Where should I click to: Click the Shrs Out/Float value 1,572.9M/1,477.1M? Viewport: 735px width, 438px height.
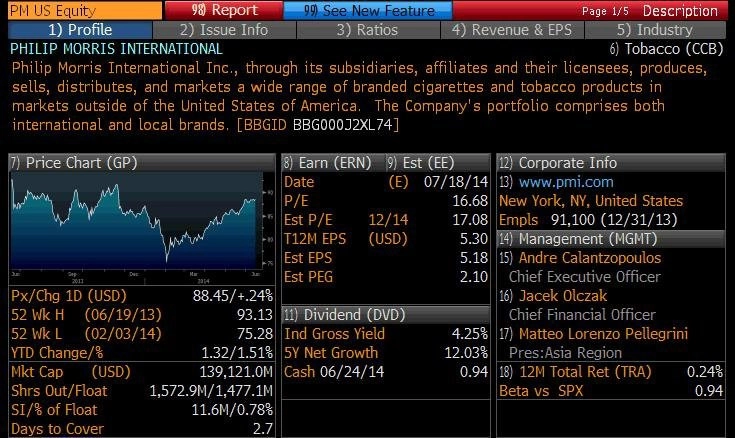tap(211, 391)
